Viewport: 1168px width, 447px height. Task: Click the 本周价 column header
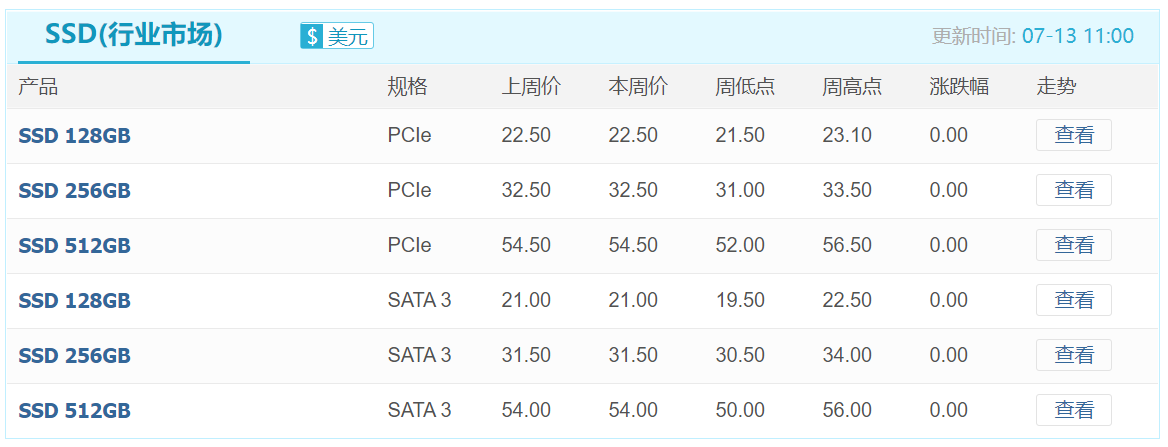(x=638, y=86)
